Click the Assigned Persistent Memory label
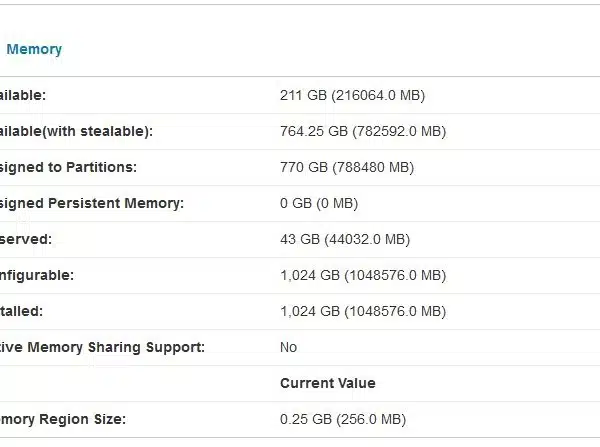The image size is (600, 447). coord(92,203)
